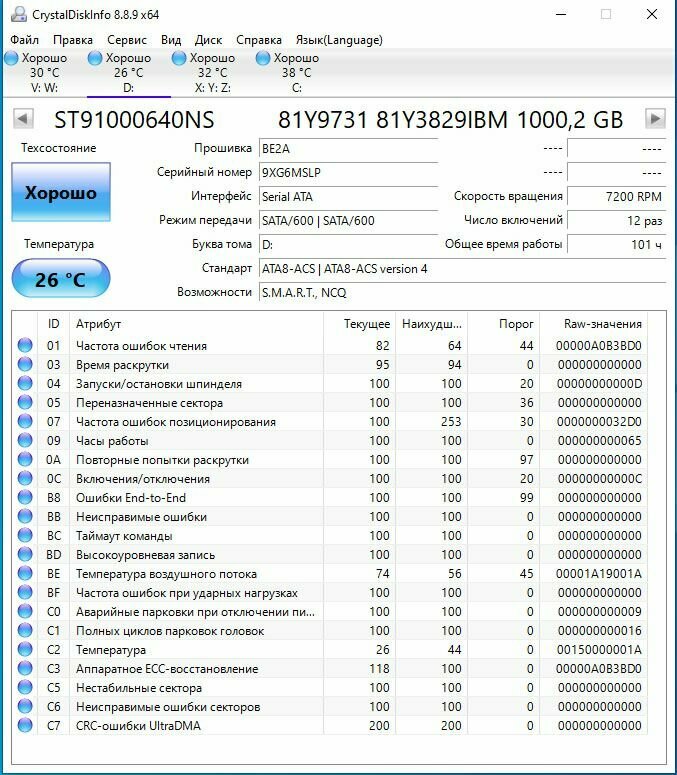This screenshot has height=775, width=677.
Task: Click the SATA/600 transfer mode field
Action: coord(348,220)
